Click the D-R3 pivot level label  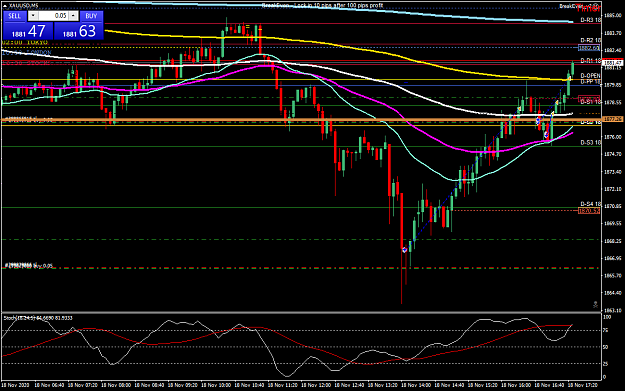click(590, 20)
